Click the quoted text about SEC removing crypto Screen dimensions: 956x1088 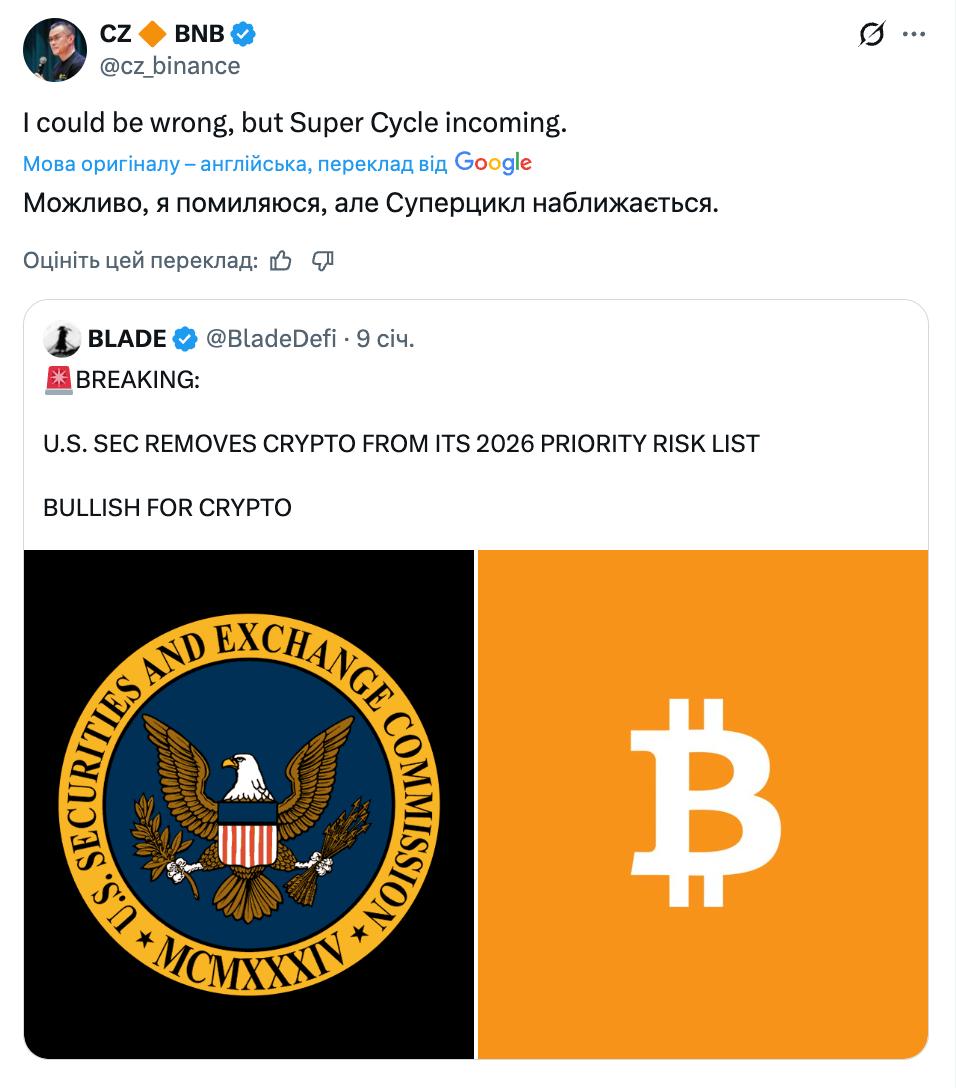pos(401,444)
